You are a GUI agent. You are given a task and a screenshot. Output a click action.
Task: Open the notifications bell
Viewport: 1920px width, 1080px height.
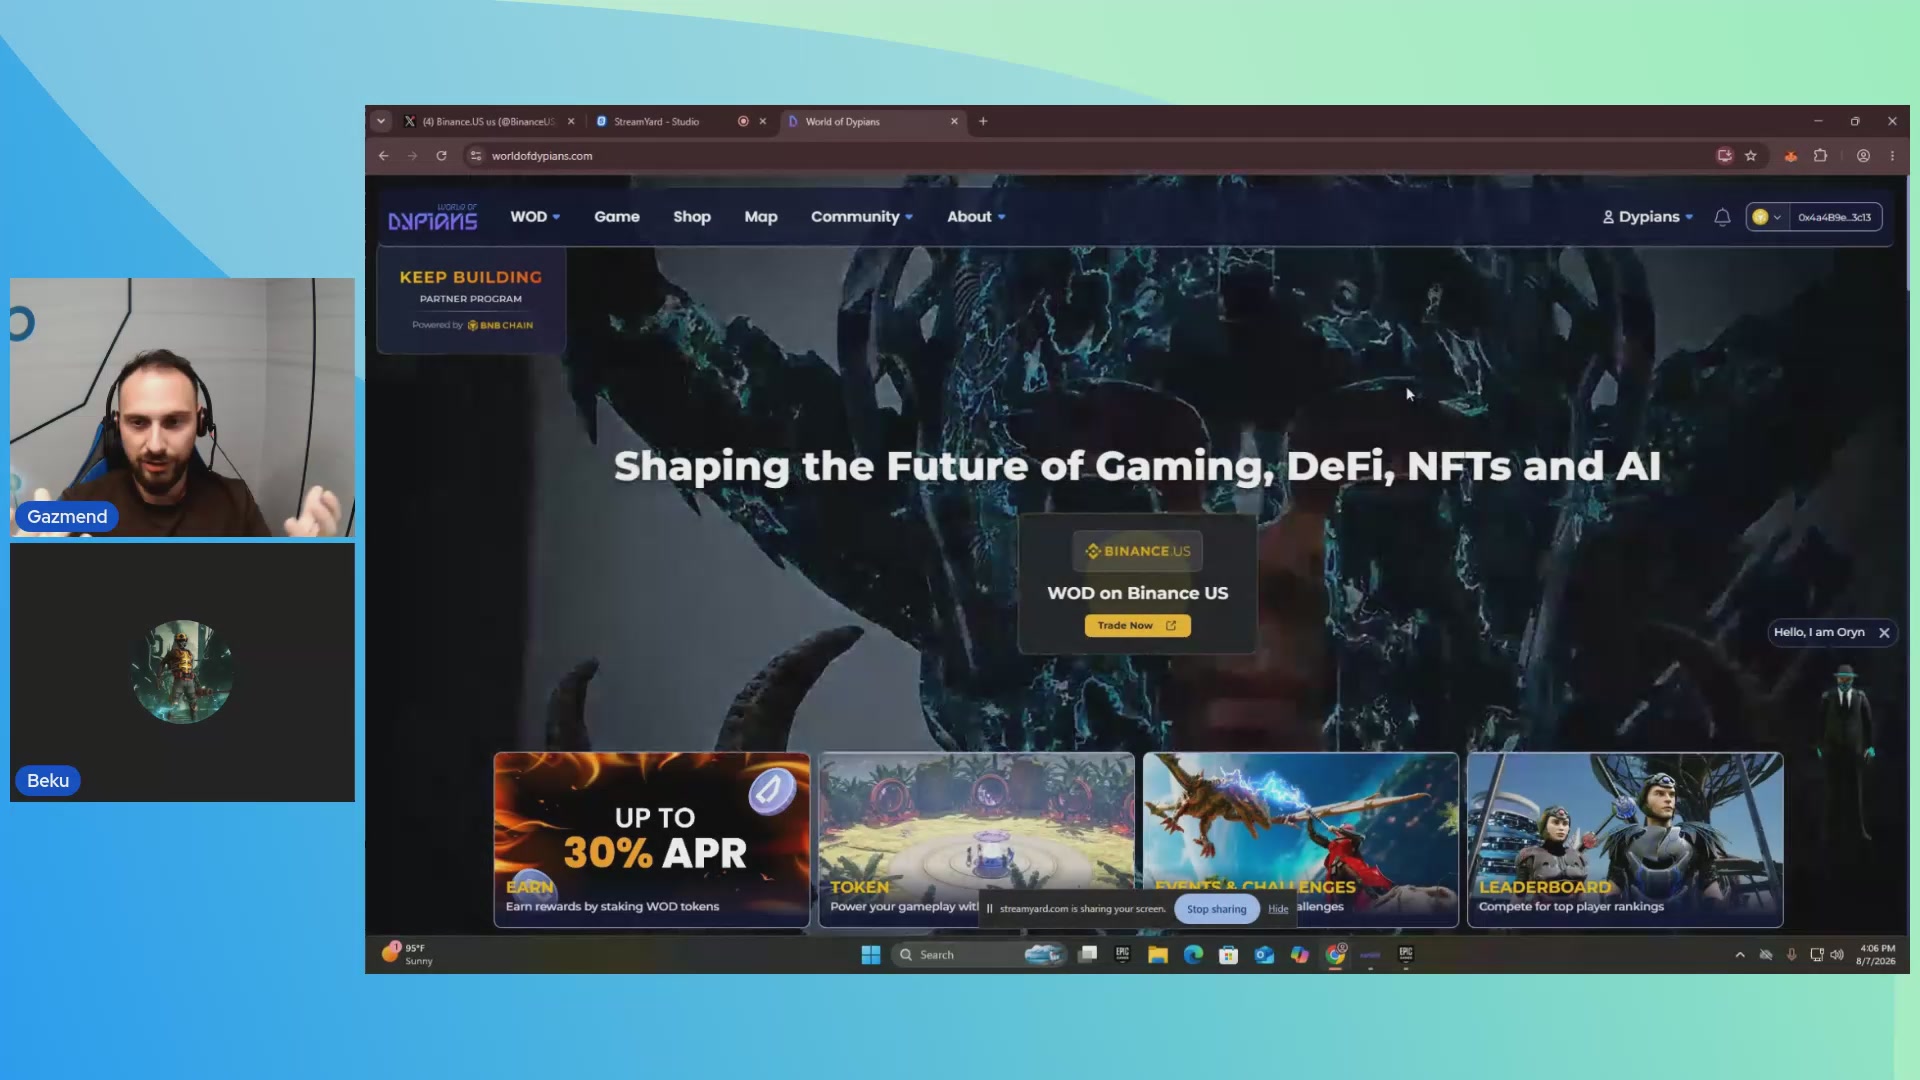(x=1722, y=217)
